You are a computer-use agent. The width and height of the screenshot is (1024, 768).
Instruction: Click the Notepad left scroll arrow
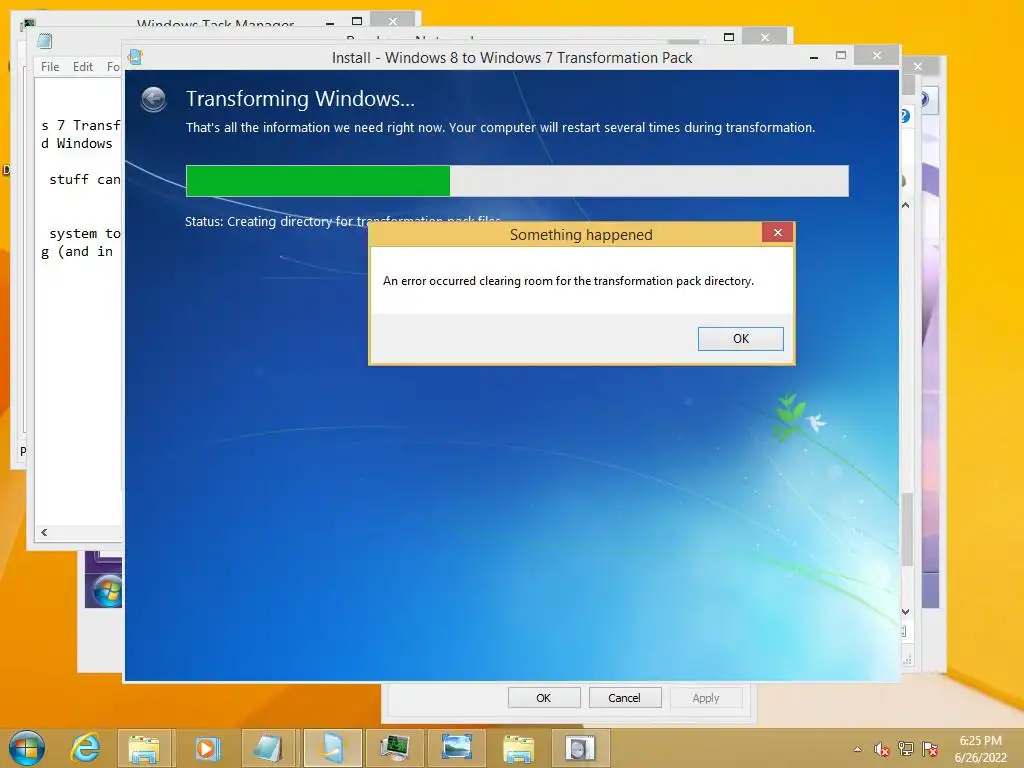[44, 532]
